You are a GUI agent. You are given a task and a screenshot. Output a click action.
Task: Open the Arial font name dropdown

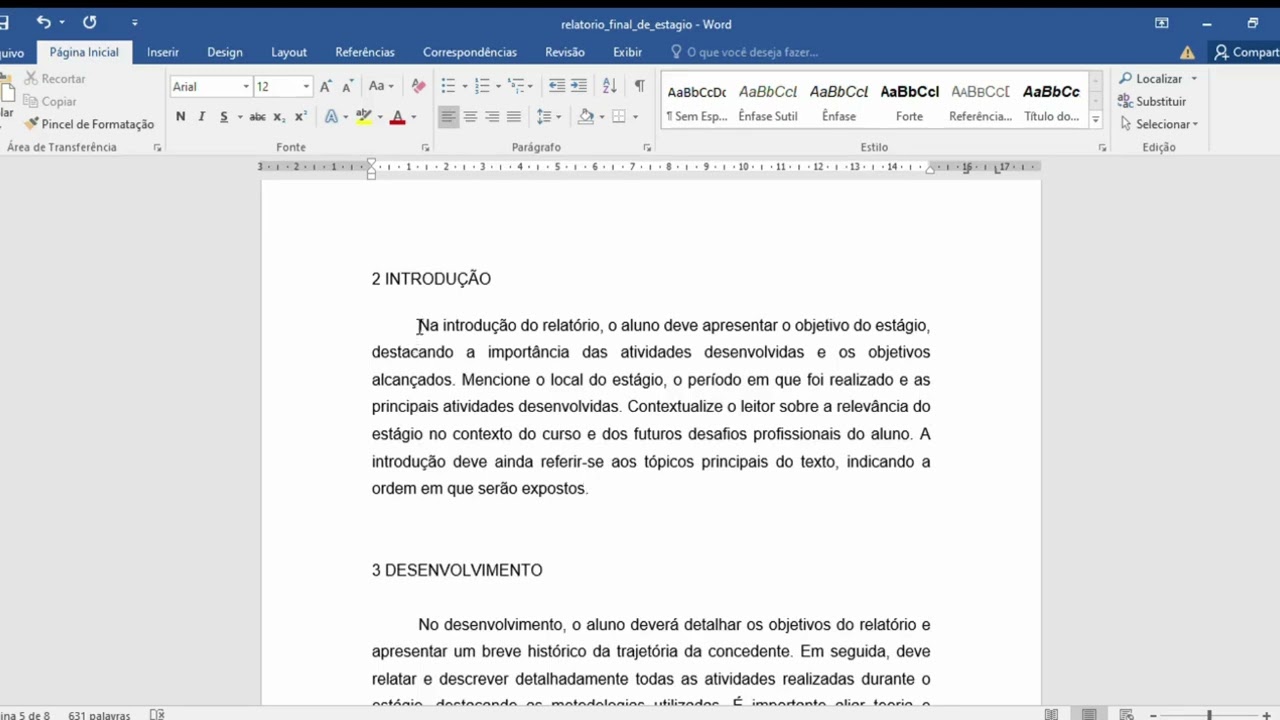246,87
